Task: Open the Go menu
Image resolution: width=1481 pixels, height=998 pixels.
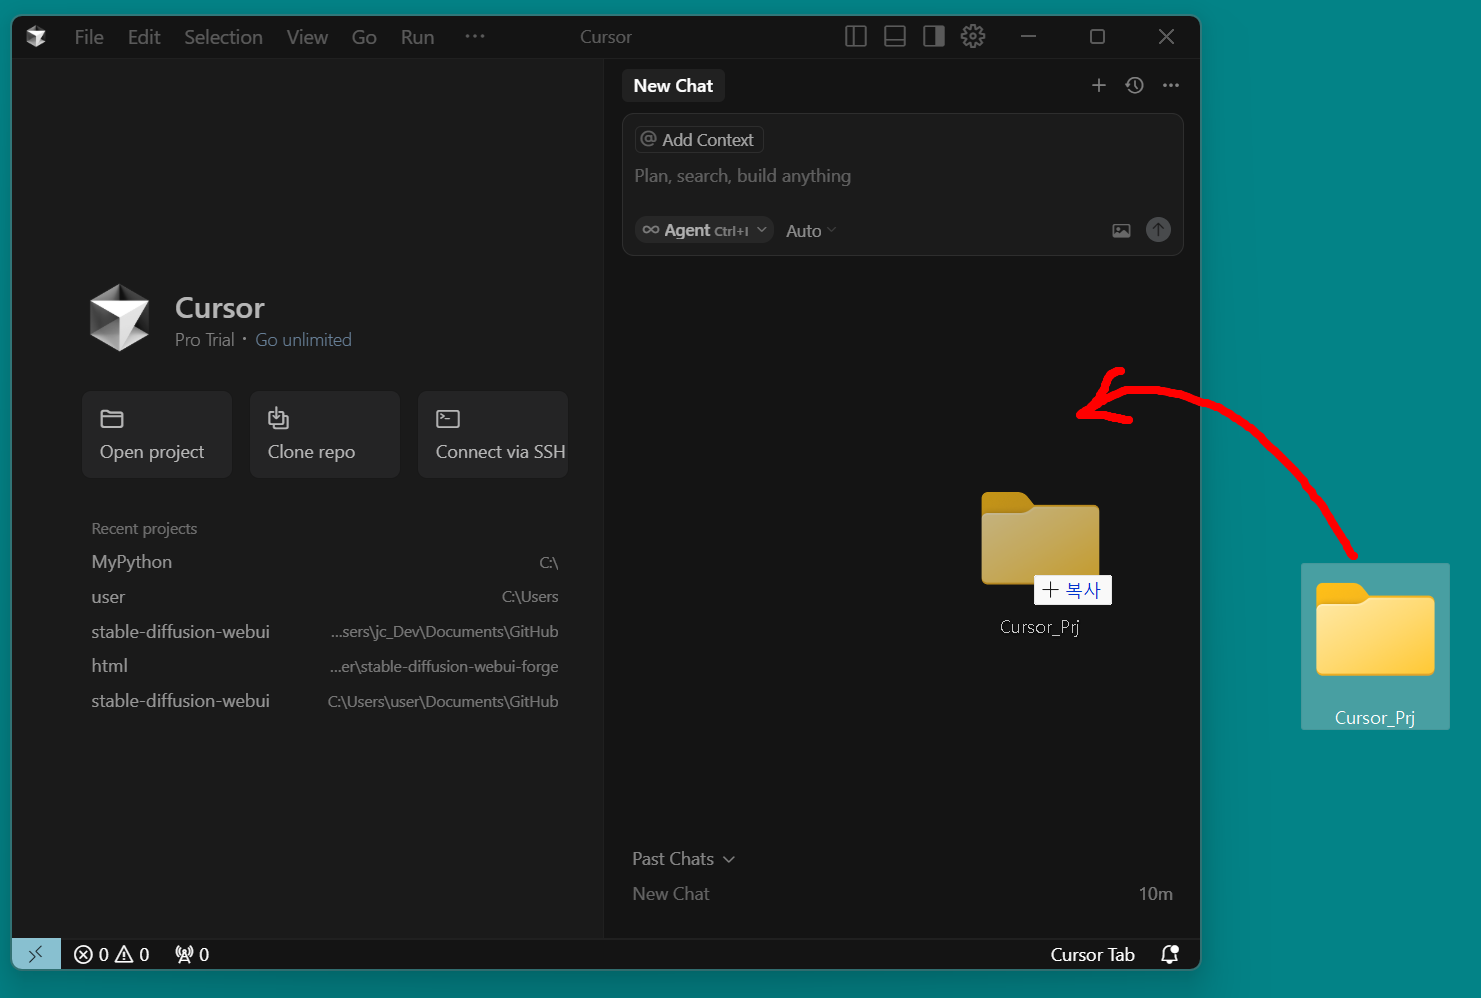Action: (x=364, y=37)
